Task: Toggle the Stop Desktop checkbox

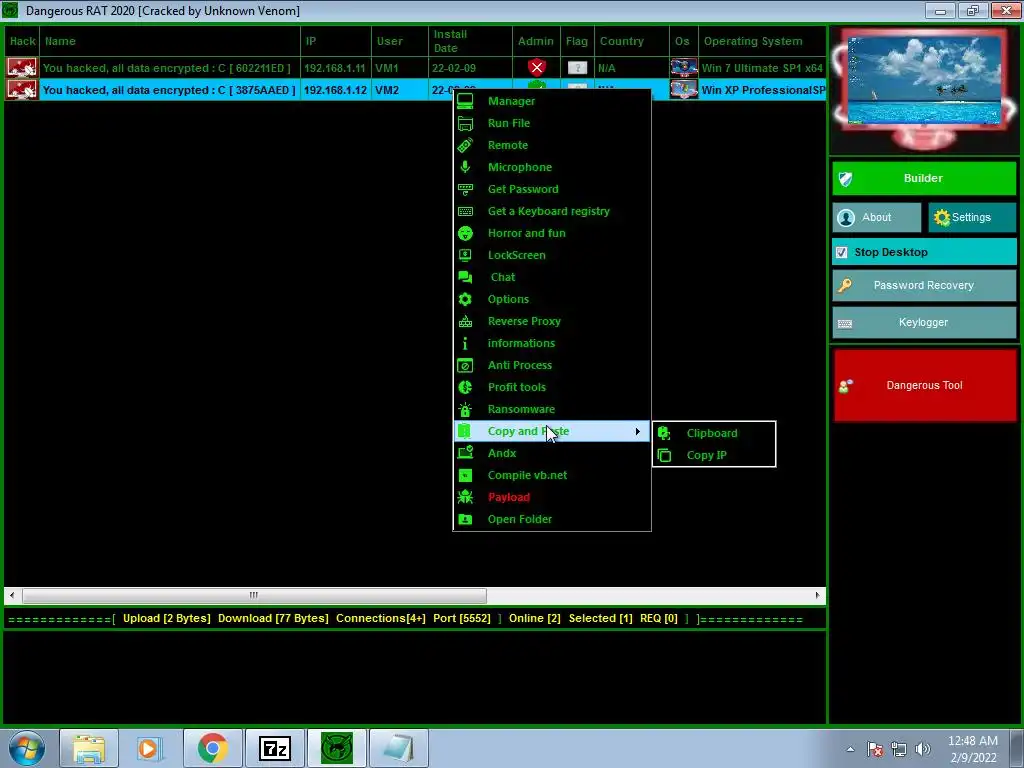Action: pyautogui.click(x=842, y=252)
